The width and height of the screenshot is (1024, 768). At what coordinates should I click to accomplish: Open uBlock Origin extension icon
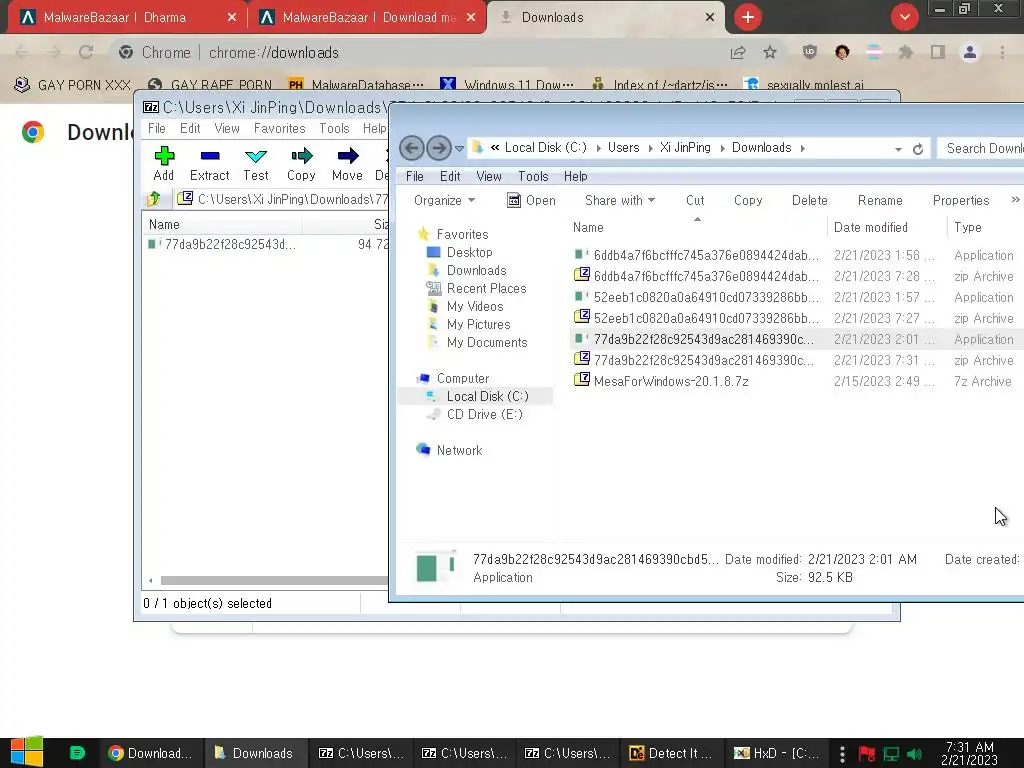coord(810,52)
